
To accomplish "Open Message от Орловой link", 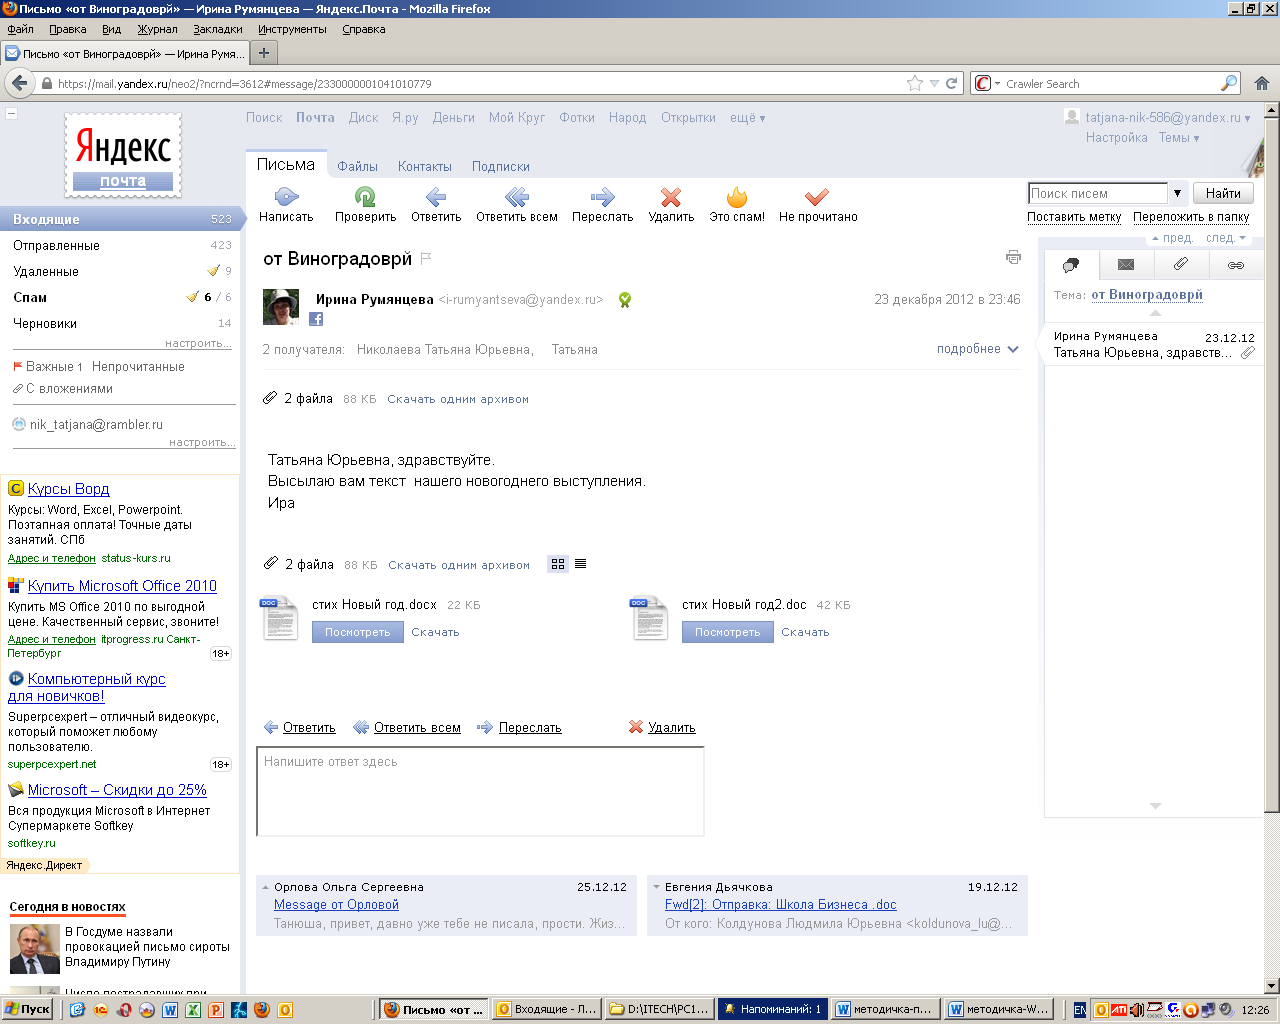I will [336, 905].
